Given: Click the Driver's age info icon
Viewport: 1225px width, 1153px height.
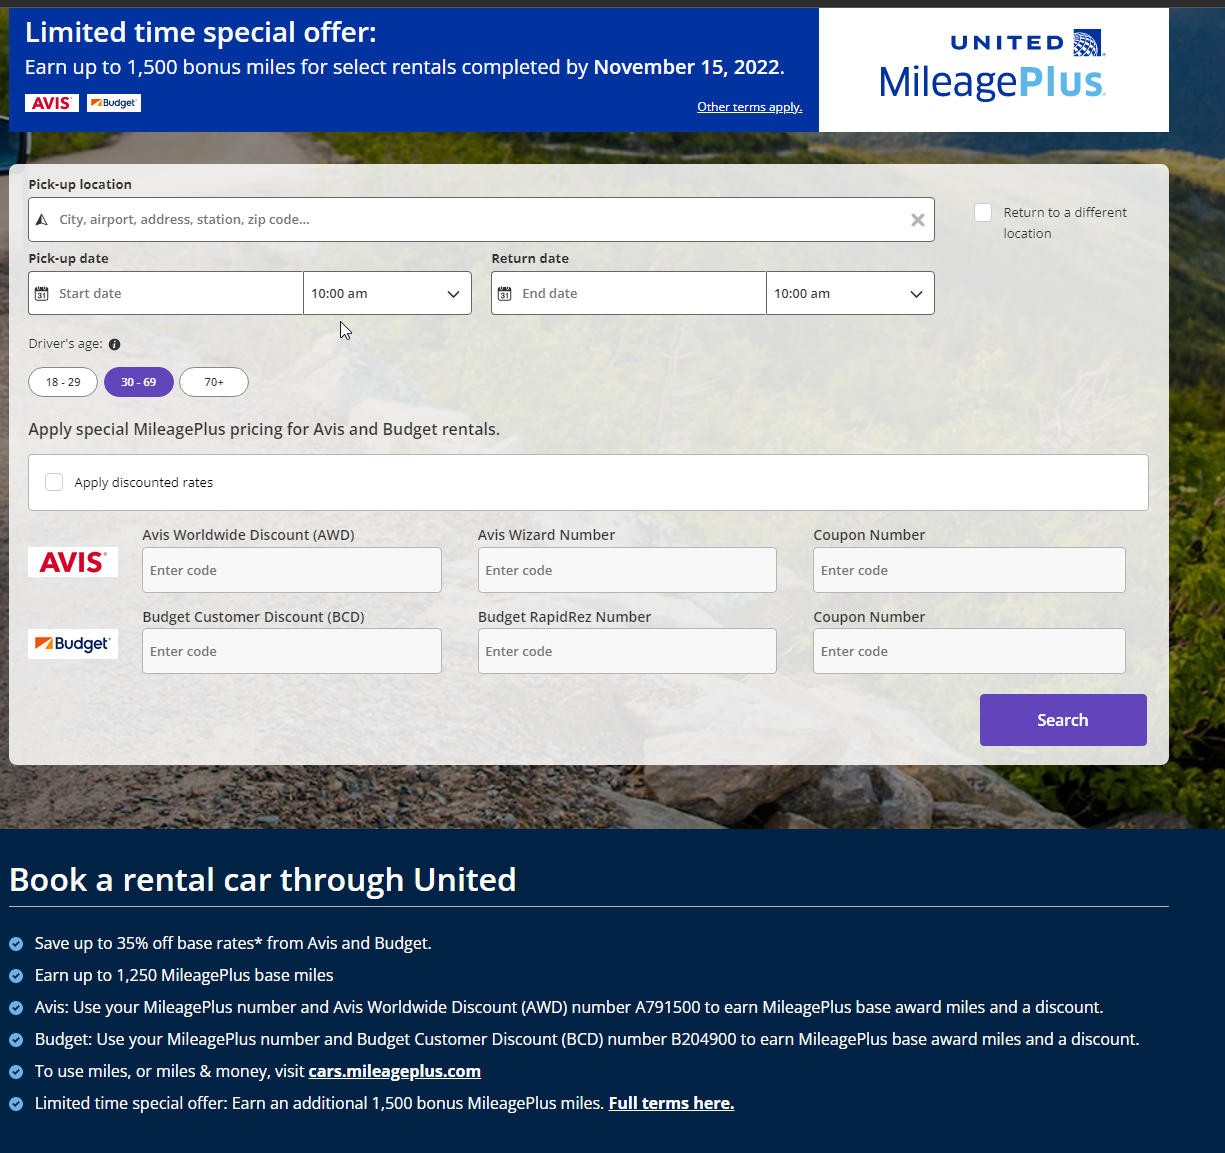Looking at the screenshot, I should click(114, 344).
